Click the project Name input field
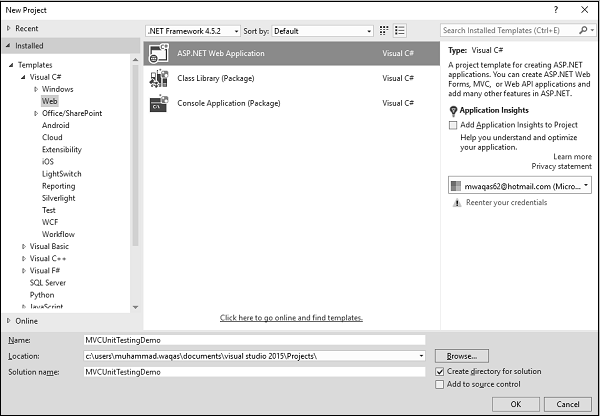This screenshot has height=416, width=600. 254,340
